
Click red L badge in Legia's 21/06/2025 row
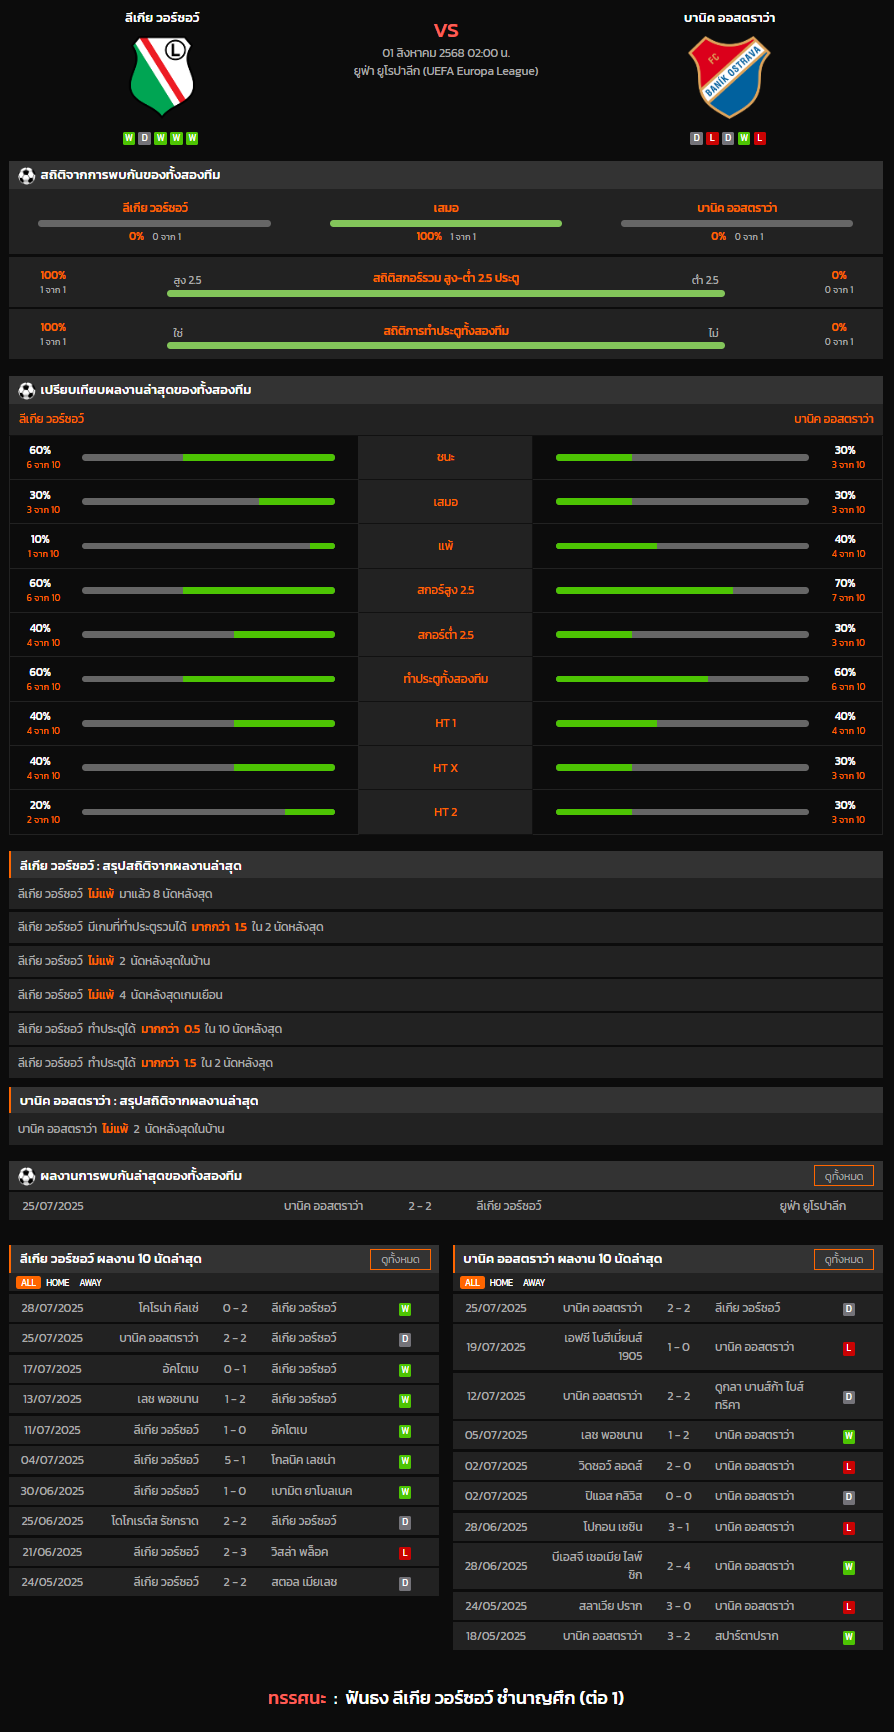pos(405,1553)
